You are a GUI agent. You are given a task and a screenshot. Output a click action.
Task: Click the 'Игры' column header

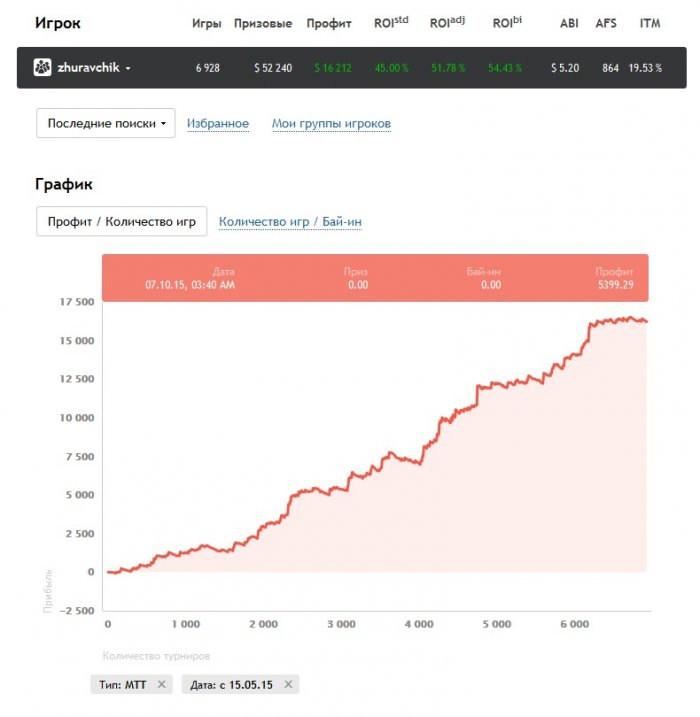[x=207, y=23]
